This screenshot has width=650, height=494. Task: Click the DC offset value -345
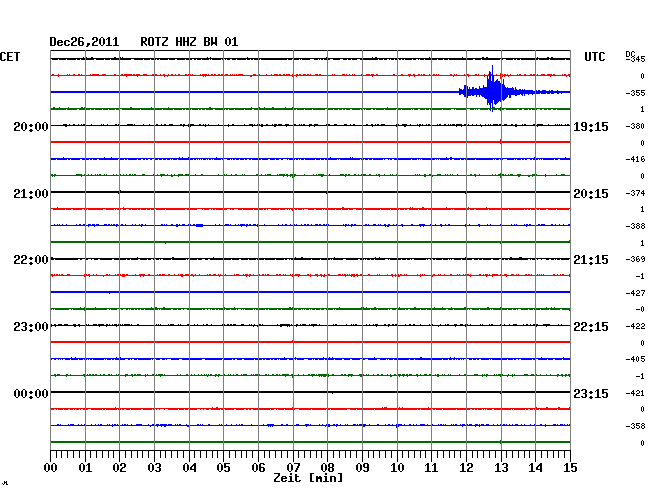pyautogui.click(x=635, y=59)
